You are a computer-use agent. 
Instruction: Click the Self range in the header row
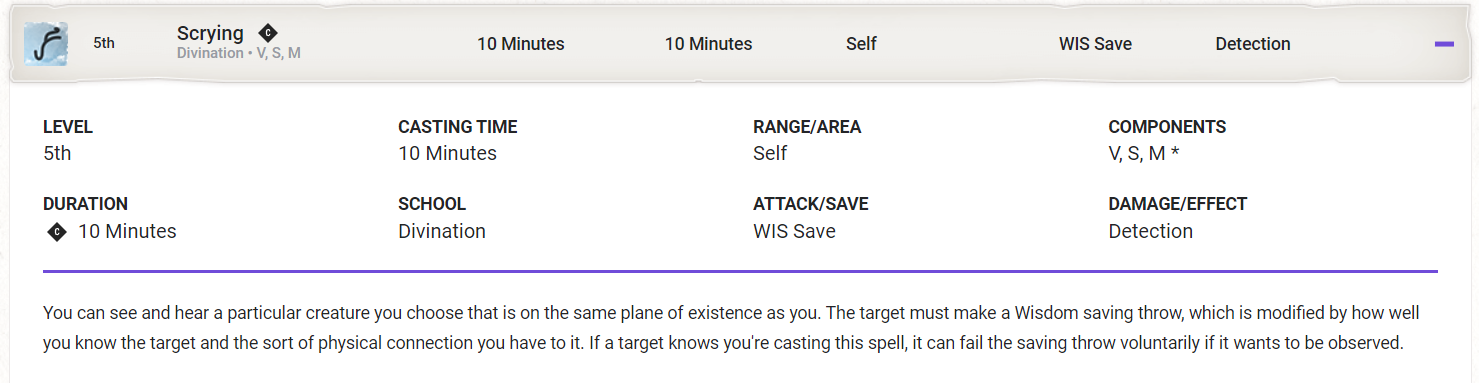[x=861, y=44]
